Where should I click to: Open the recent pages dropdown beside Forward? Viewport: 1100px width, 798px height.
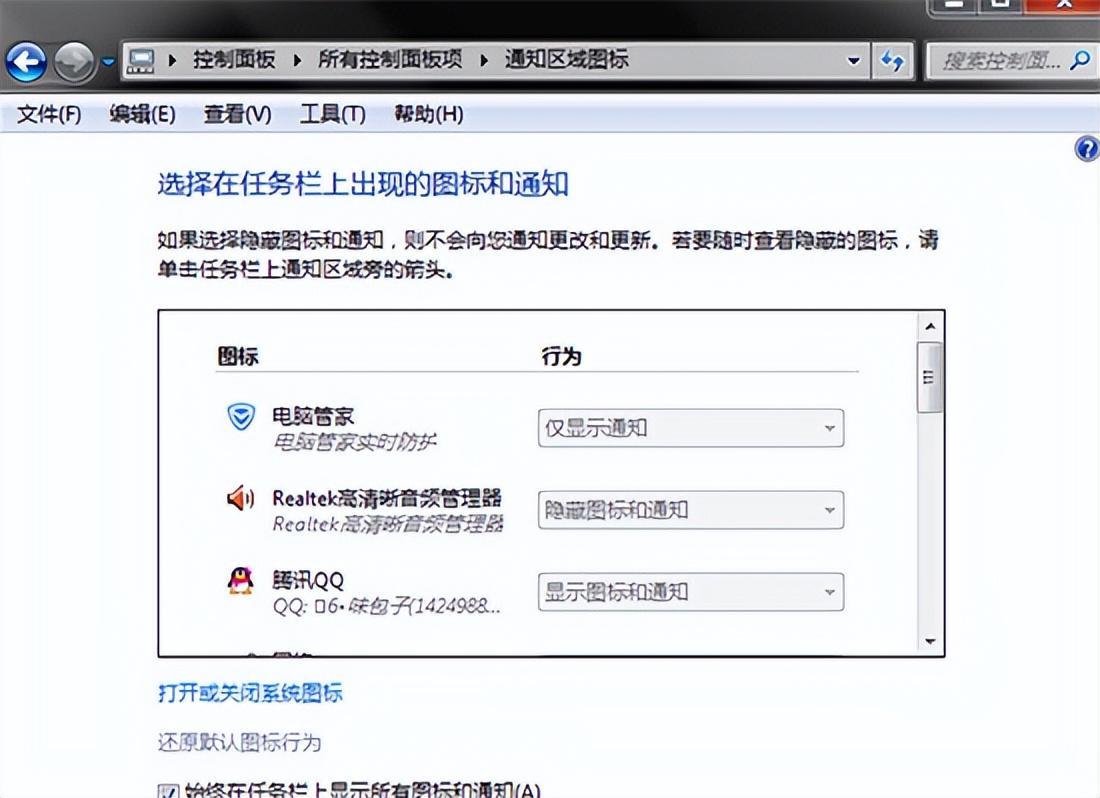pyautogui.click(x=107, y=62)
